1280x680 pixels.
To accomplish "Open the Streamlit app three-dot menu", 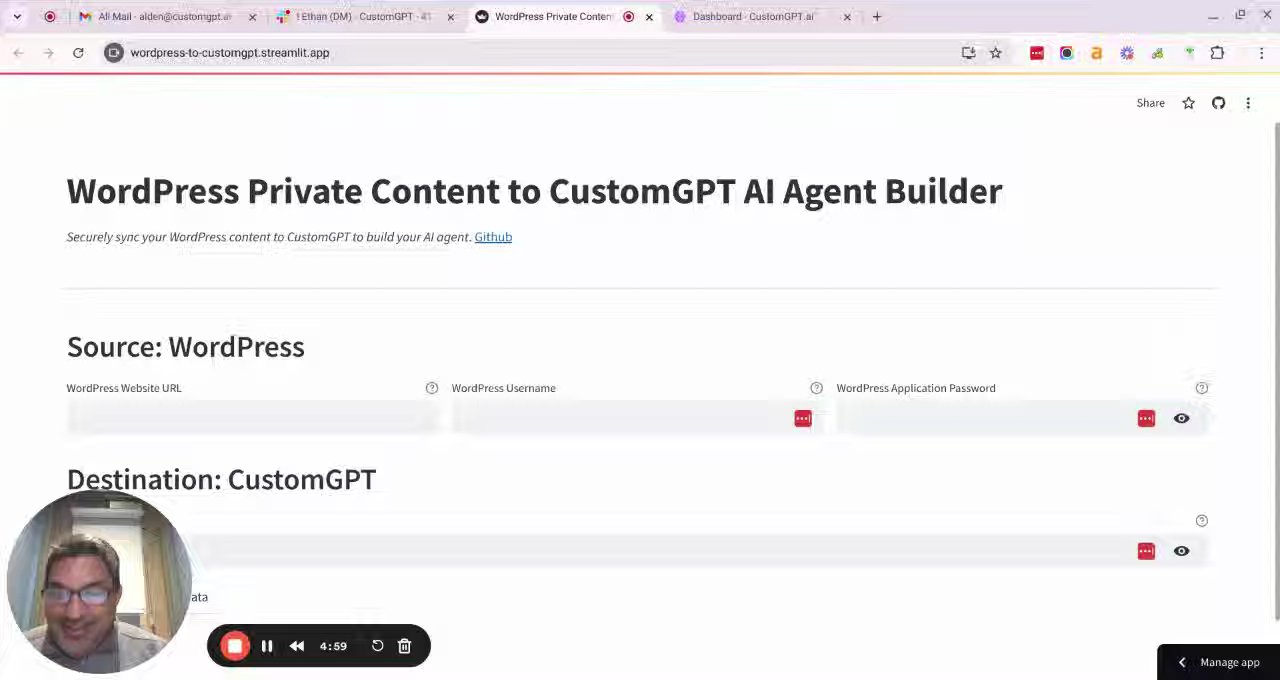I will point(1248,103).
